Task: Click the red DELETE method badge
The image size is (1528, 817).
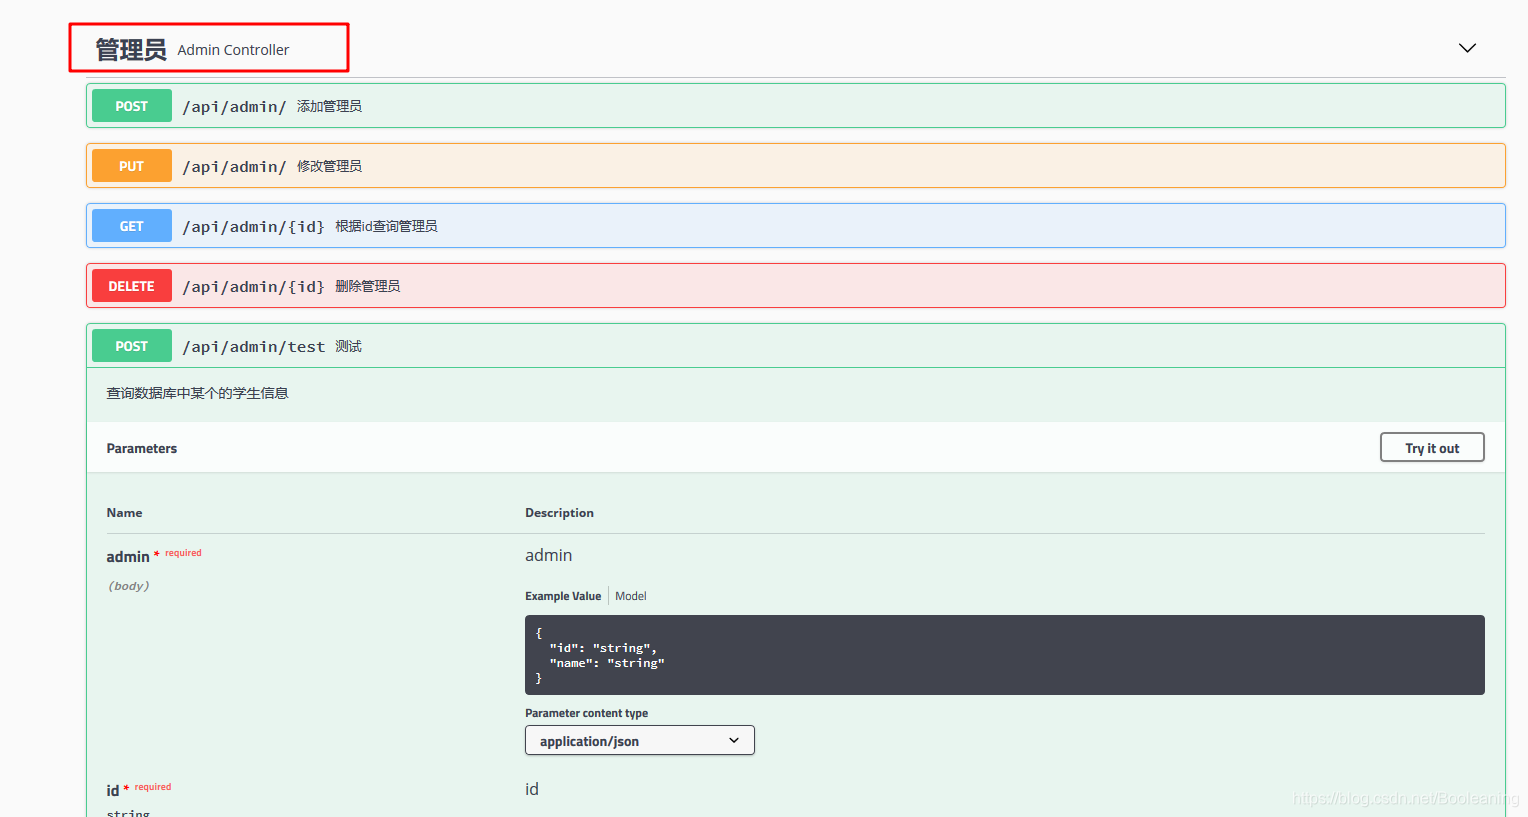Action: click(x=132, y=286)
